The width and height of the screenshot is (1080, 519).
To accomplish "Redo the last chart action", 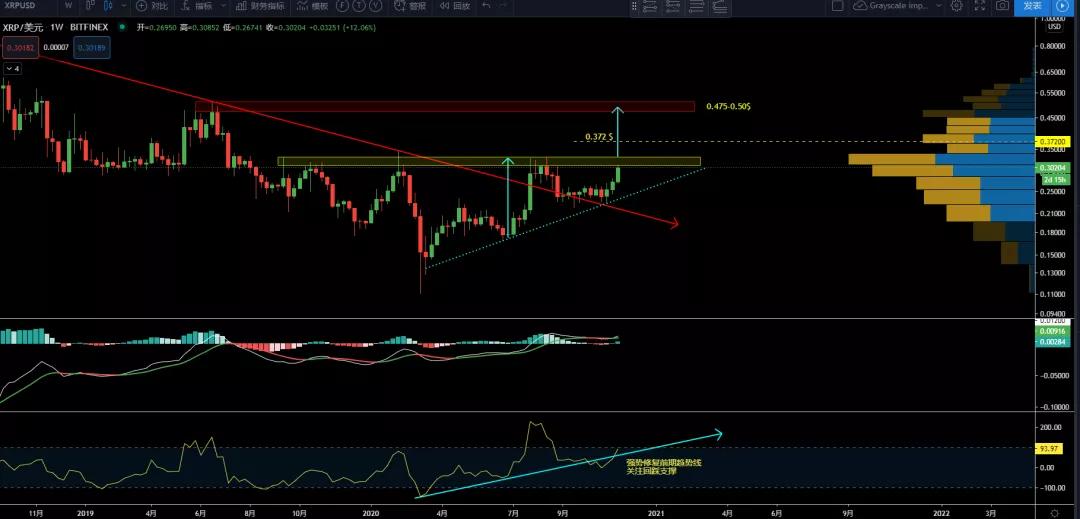I will tap(503, 6).
